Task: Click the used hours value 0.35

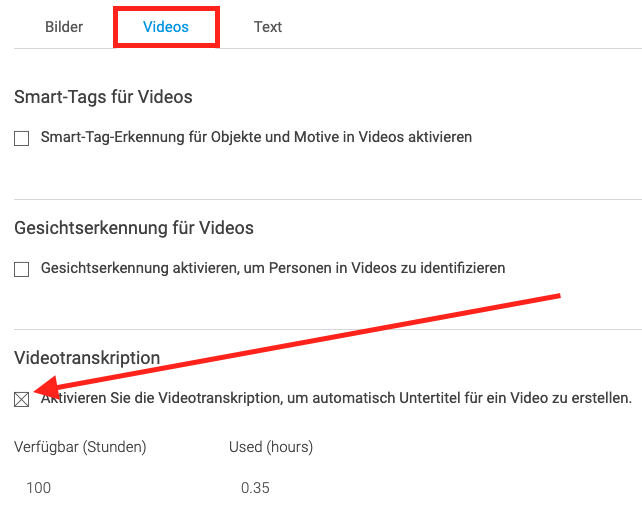Action: [255, 488]
